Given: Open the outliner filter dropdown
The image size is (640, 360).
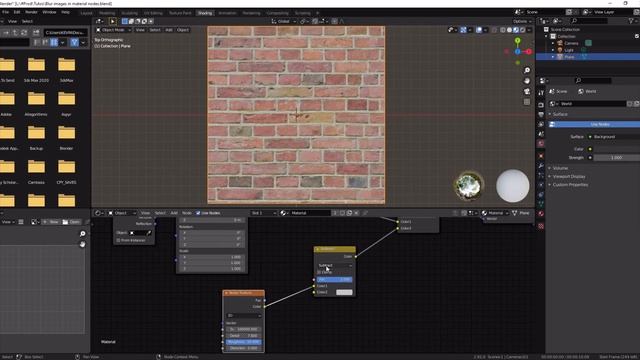Looking at the screenshot, I should coord(633,21).
